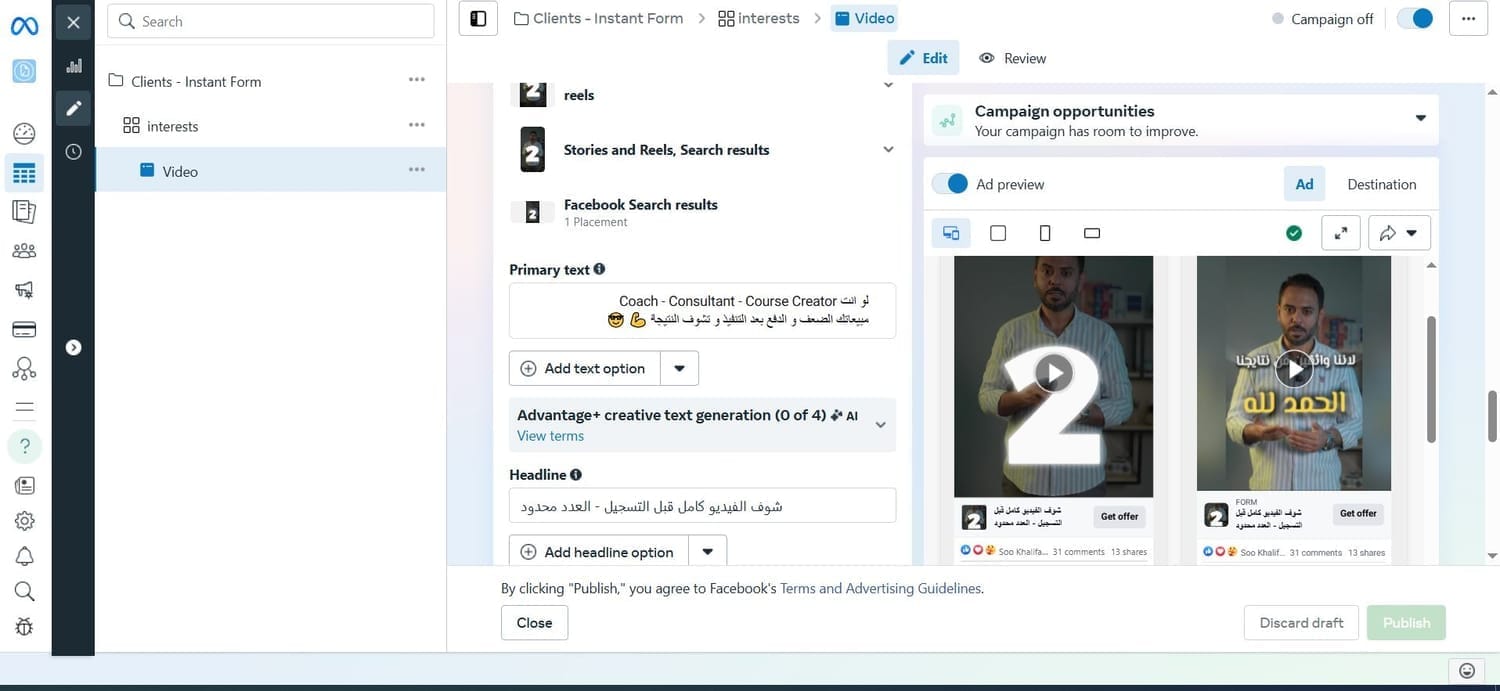
Task: Open the megaphone advertising icon
Action: pyautogui.click(x=24, y=290)
